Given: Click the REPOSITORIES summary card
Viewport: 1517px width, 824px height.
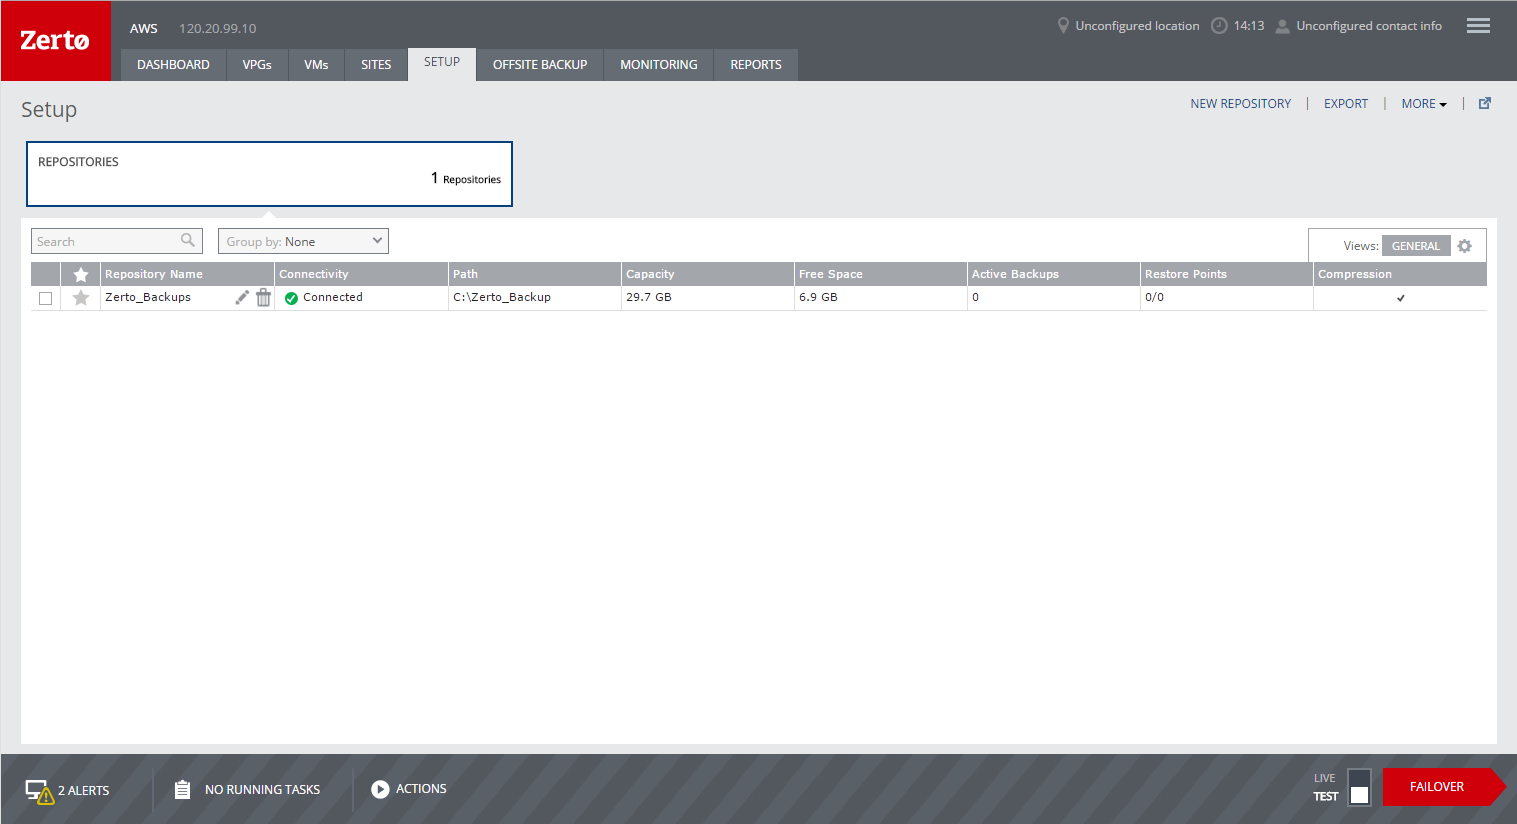Looking at the screenshot, I should click(269, 174).
